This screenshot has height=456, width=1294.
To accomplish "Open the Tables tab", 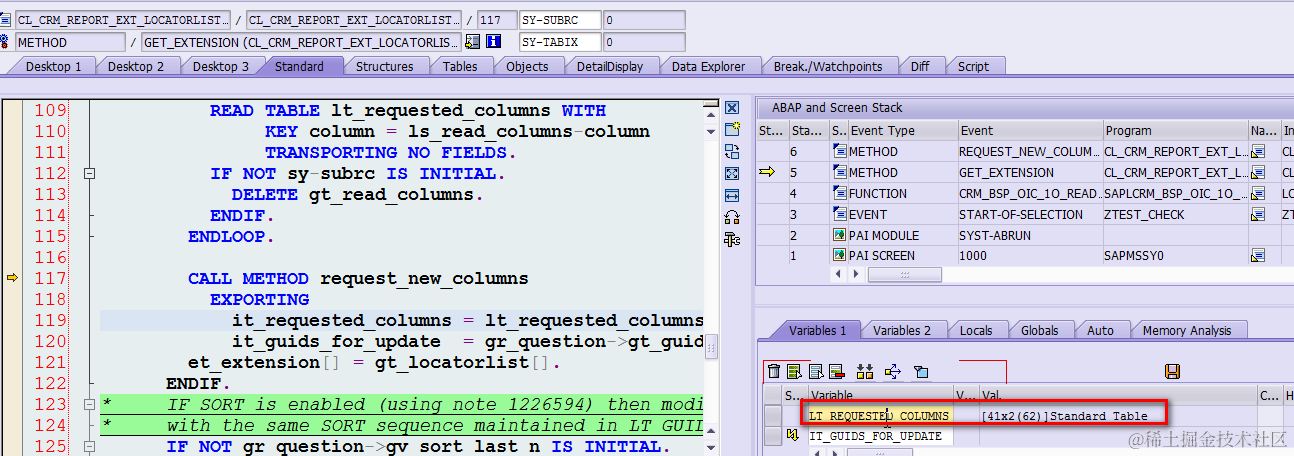I will pos(459,66).
